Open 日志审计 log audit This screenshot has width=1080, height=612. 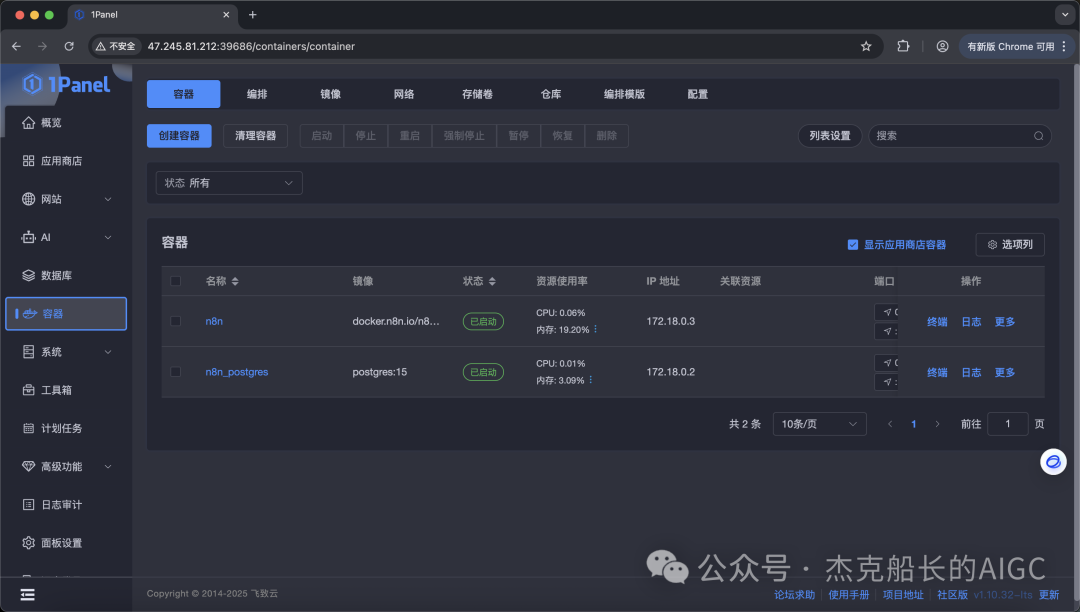(52, 505)
